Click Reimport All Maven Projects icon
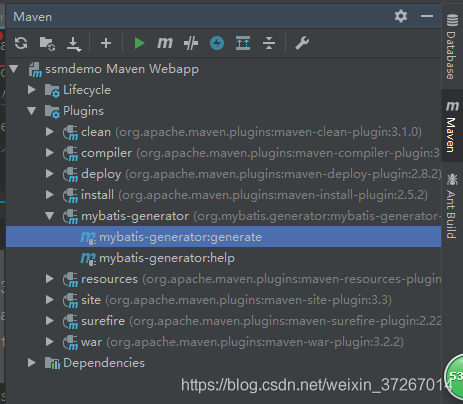The image size is (463, 404). (x=21, y=43)
